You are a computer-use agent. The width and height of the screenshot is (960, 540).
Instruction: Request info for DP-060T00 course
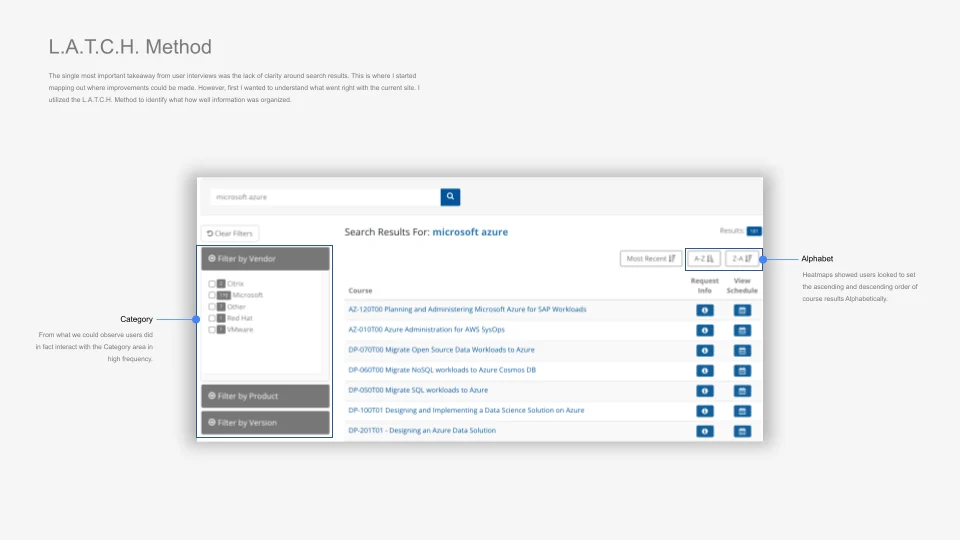(x=705, y=371)
